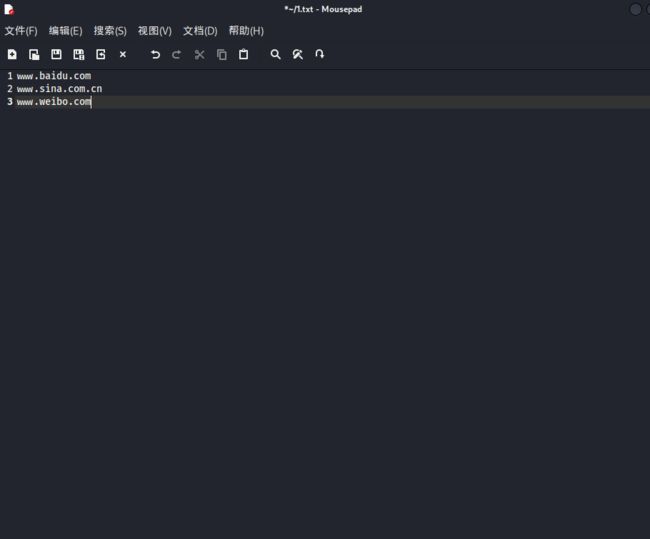Click the New From Template toolbar icon
This screenshot has width=650, height=539.
34,54
